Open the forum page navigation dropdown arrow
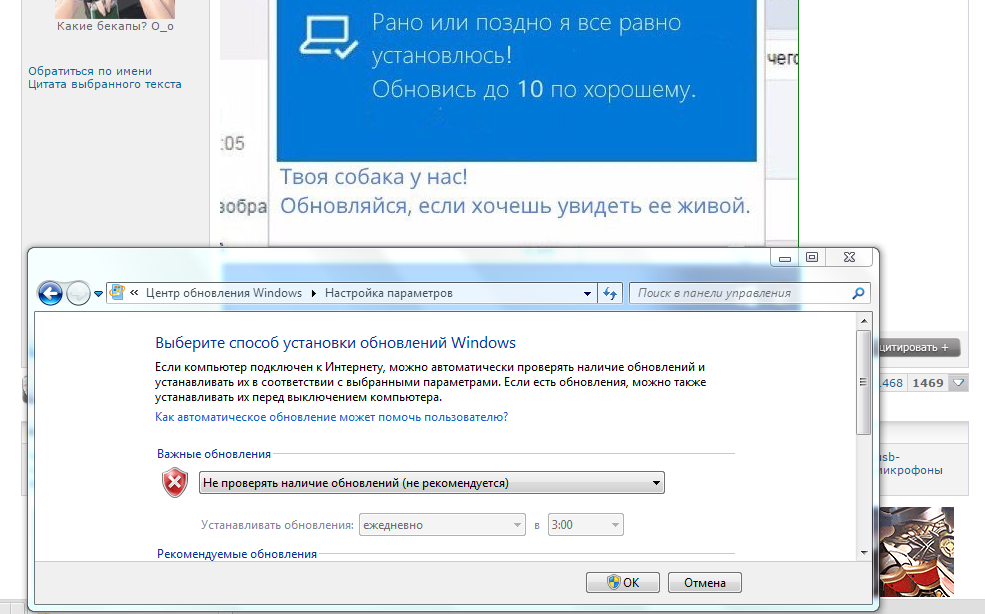This screenshot has width=985, height=614. click(x=959, y=383)
